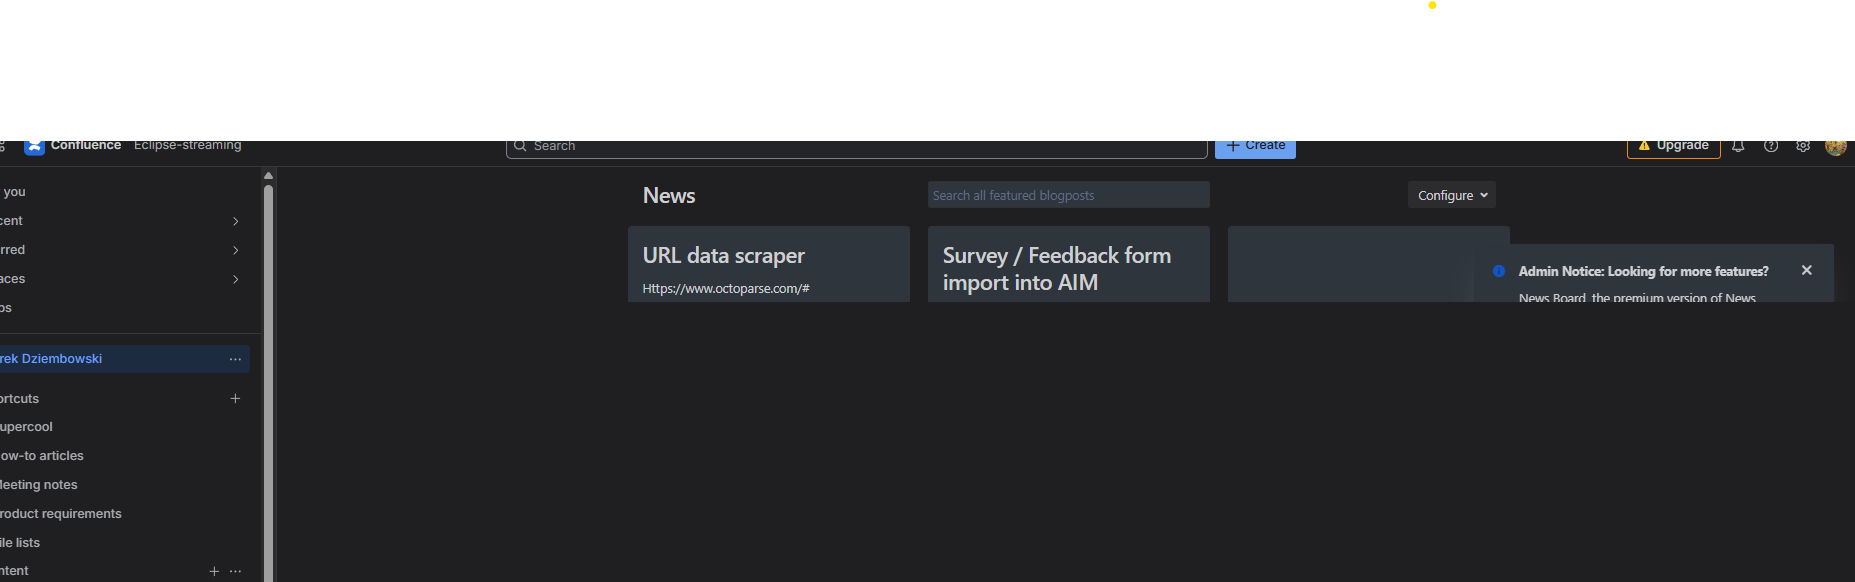
Task: Expand the Starred sidebar chevron
Action: [x=235, y=250]
